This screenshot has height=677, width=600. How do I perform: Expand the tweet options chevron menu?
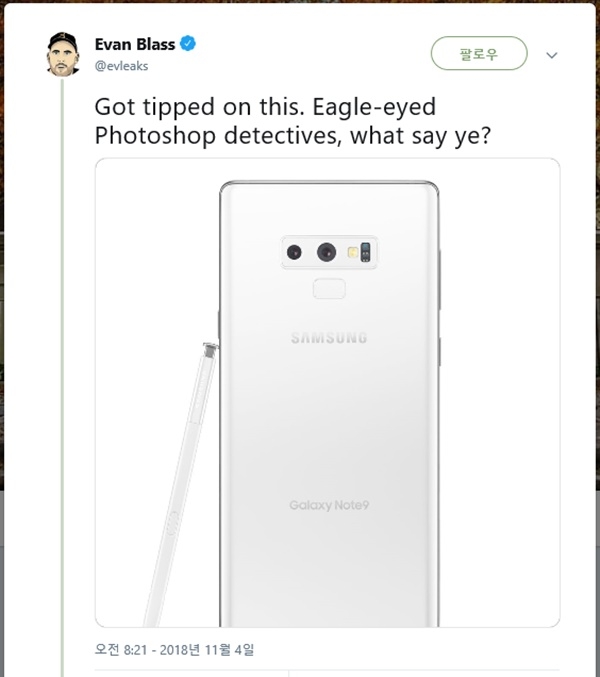pos(552,55)
